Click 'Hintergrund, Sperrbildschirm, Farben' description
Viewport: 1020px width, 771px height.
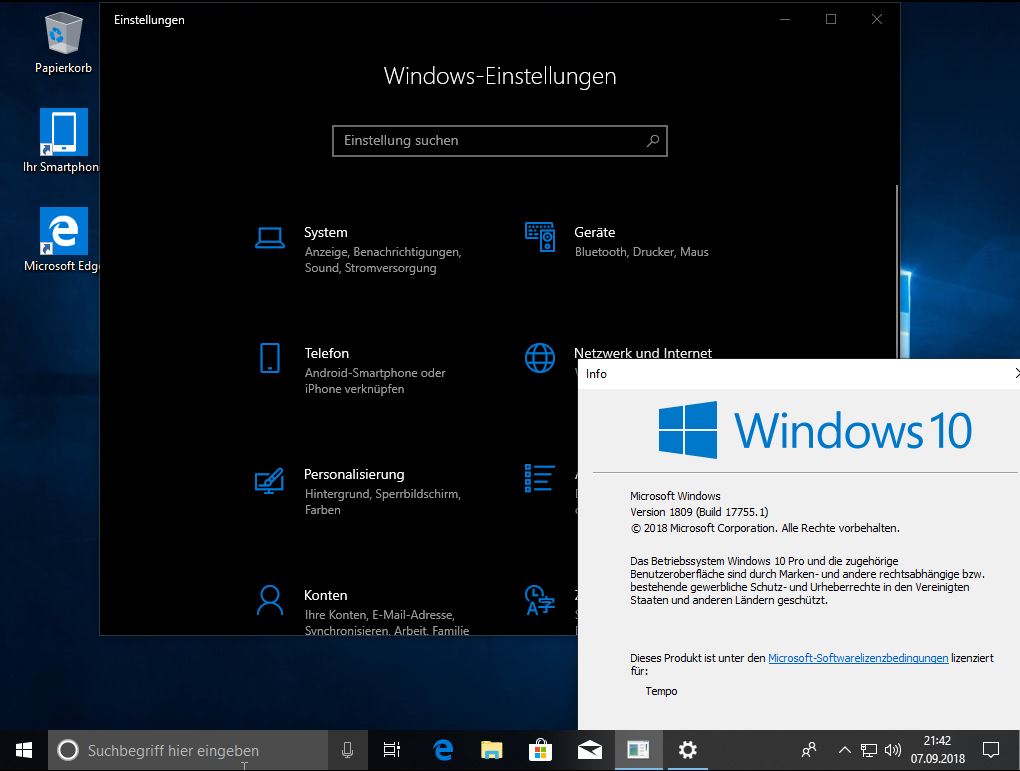[382, 502]
